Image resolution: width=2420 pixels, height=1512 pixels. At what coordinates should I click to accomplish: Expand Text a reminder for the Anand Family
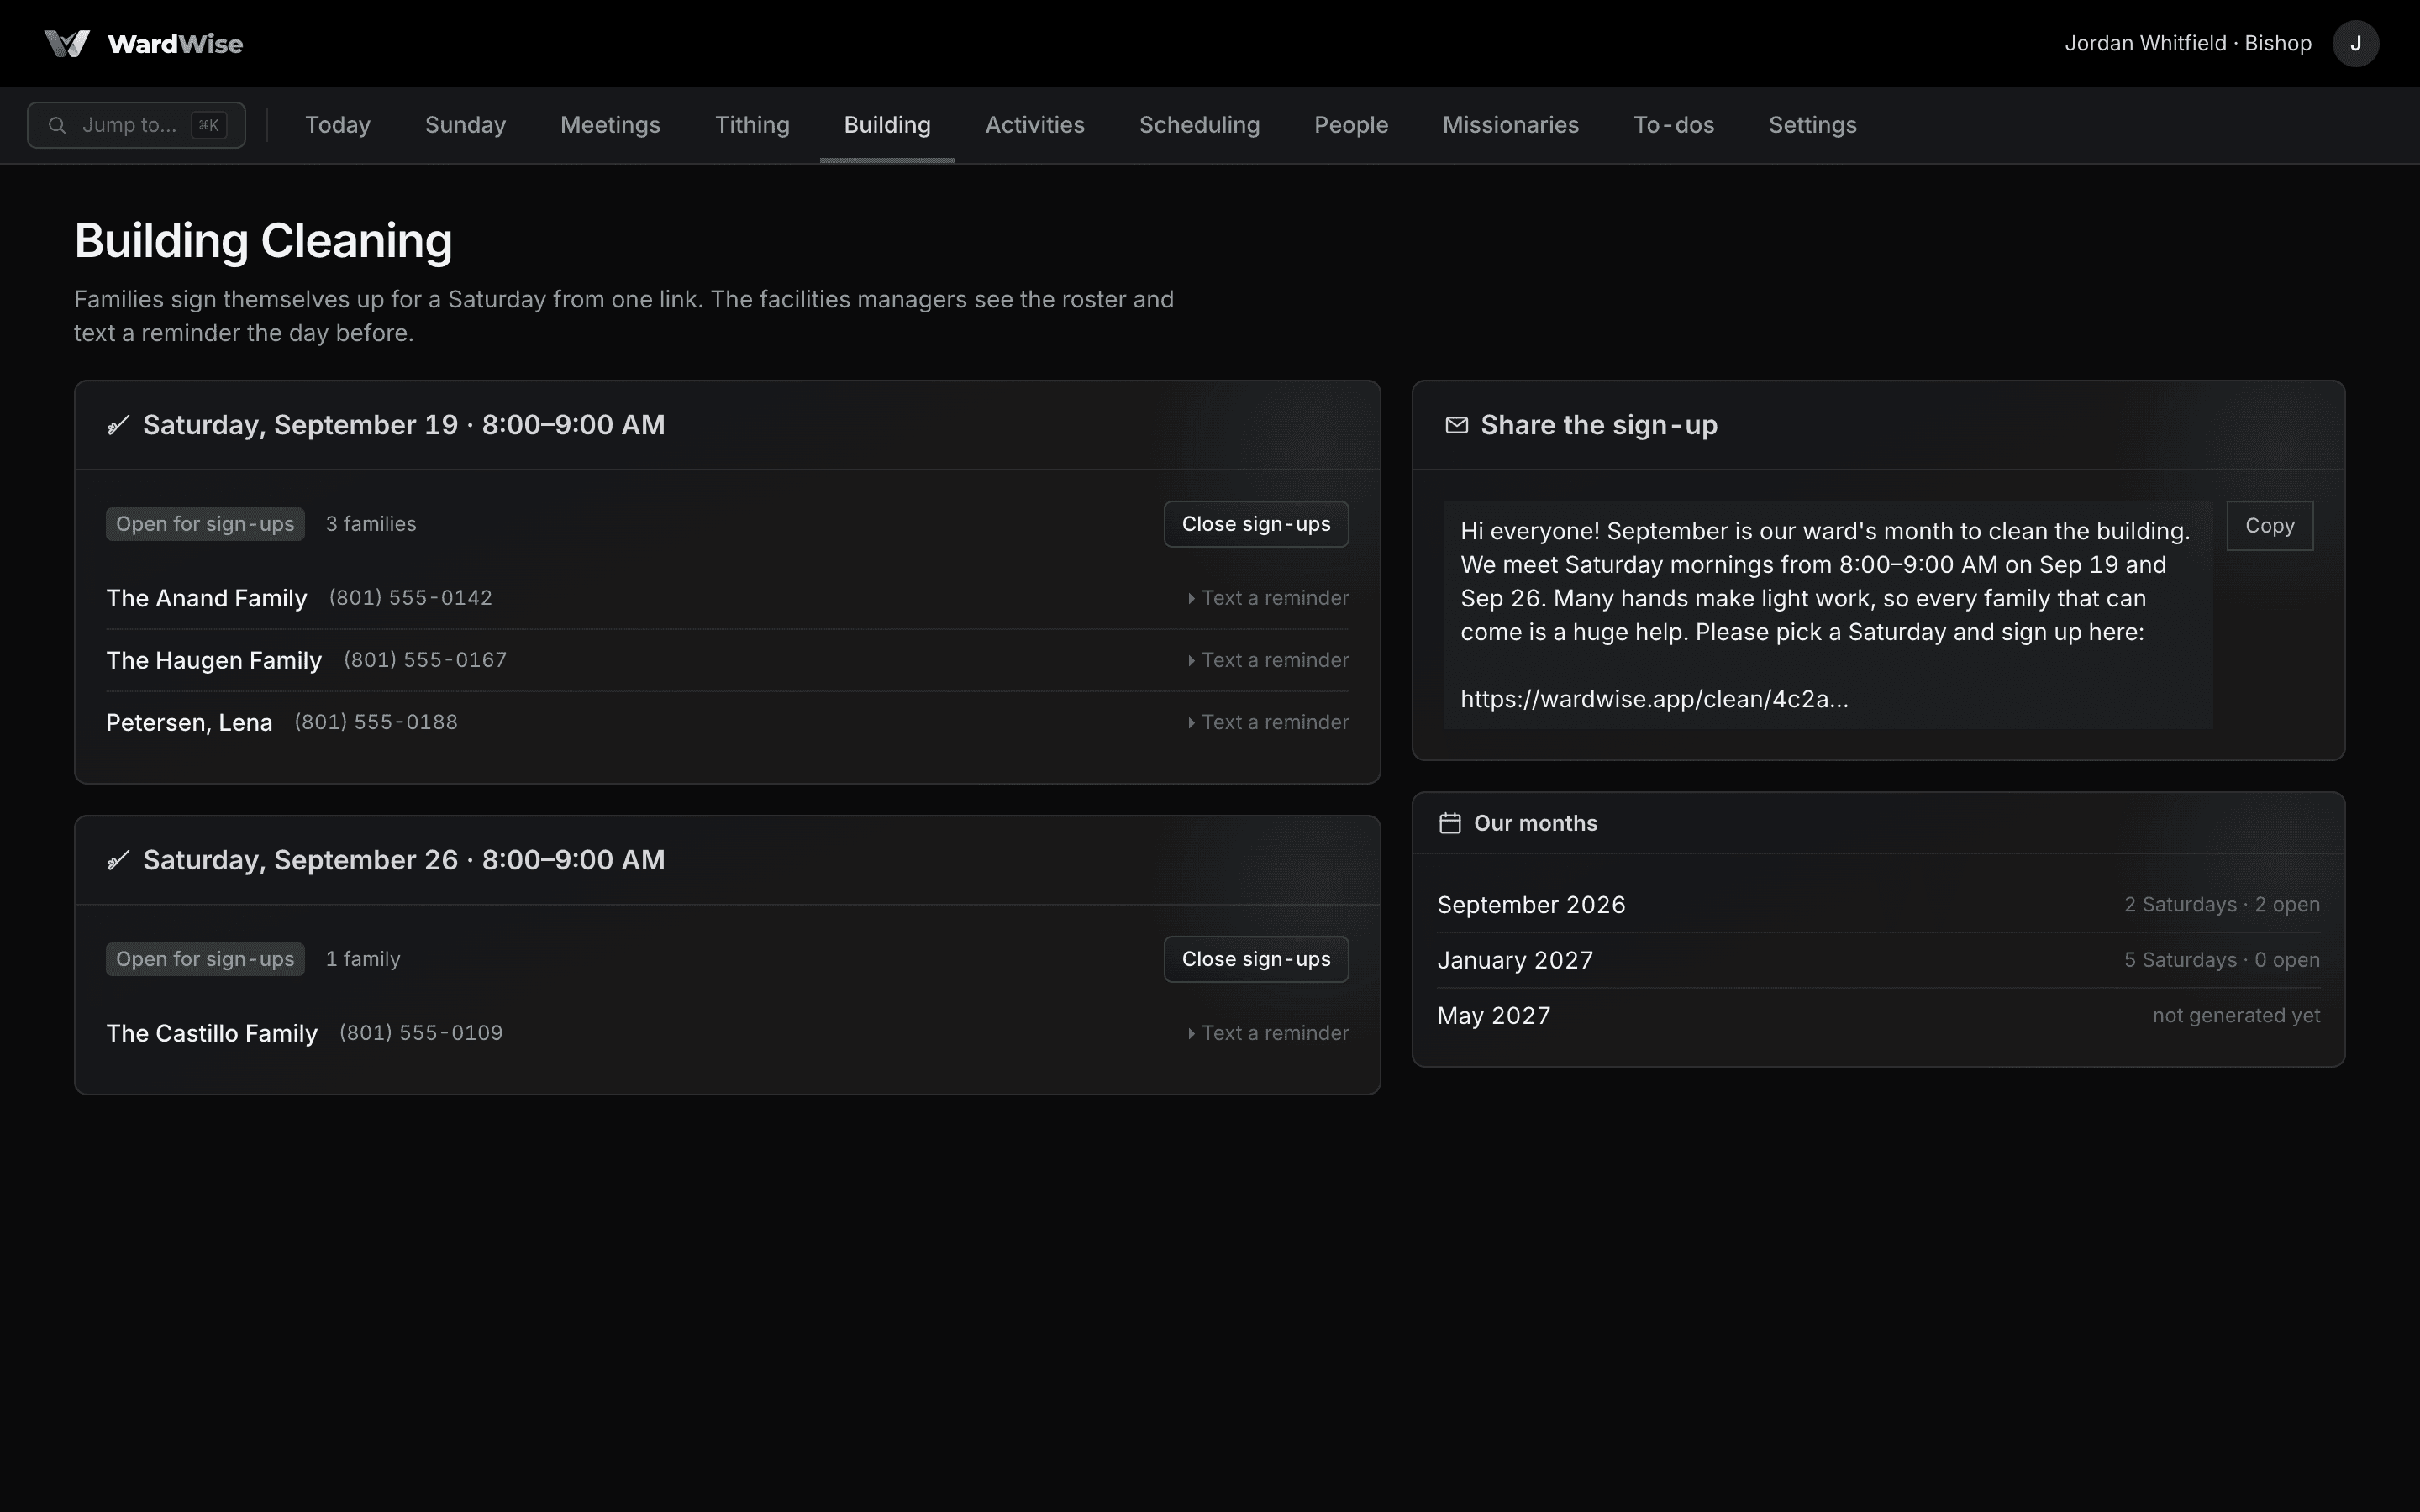(1267, 598)
